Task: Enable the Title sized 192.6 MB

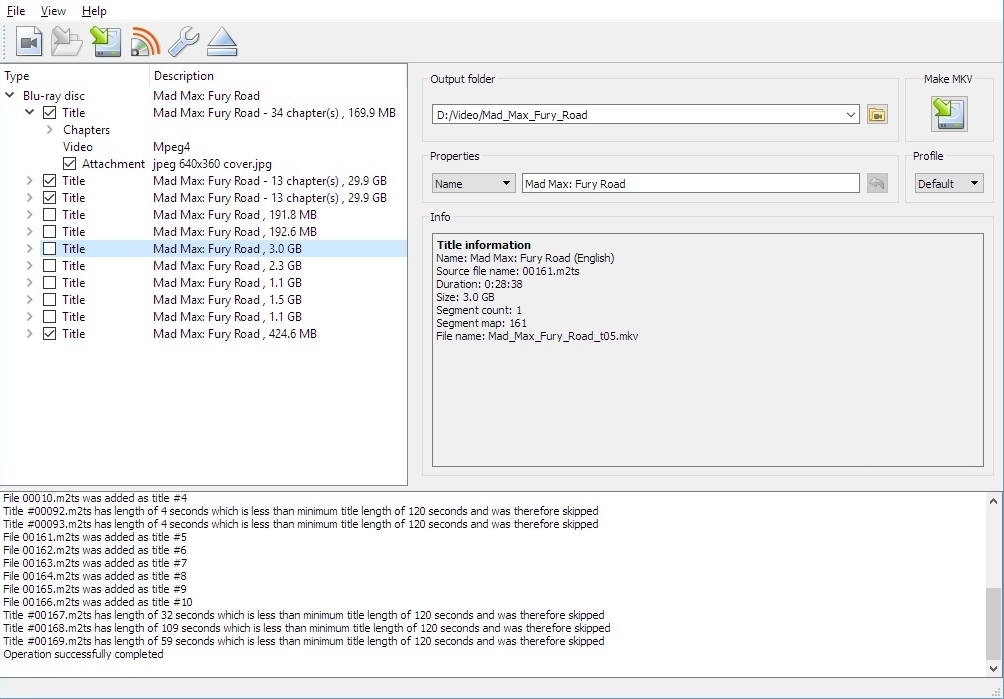Action: 48,231
